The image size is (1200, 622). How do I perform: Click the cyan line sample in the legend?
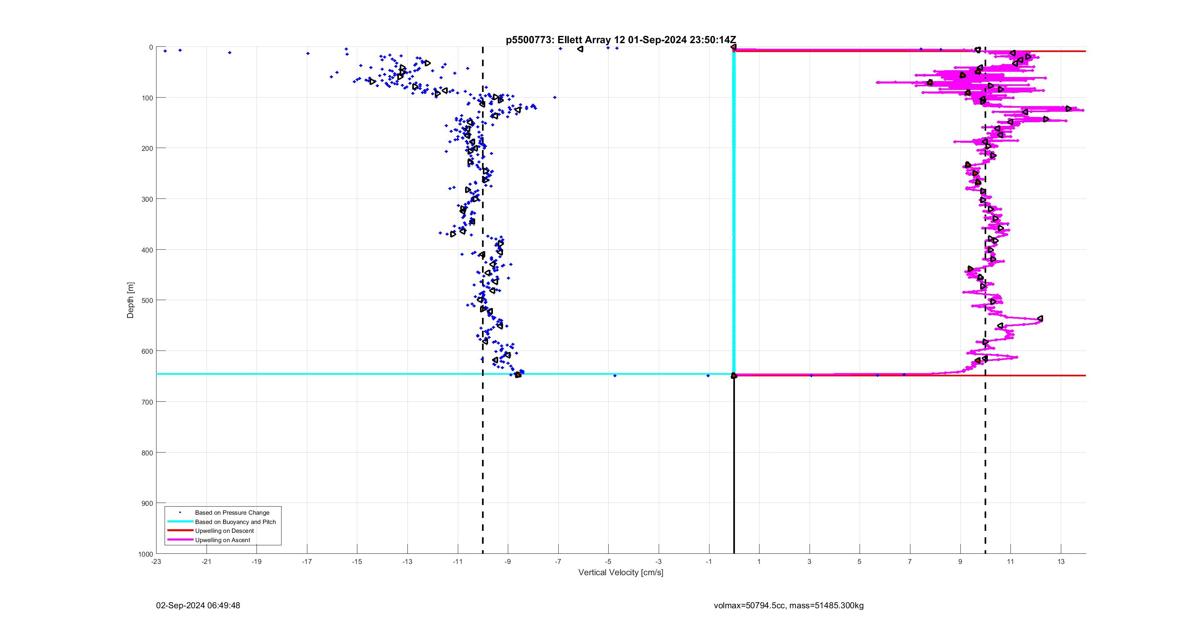179,522
